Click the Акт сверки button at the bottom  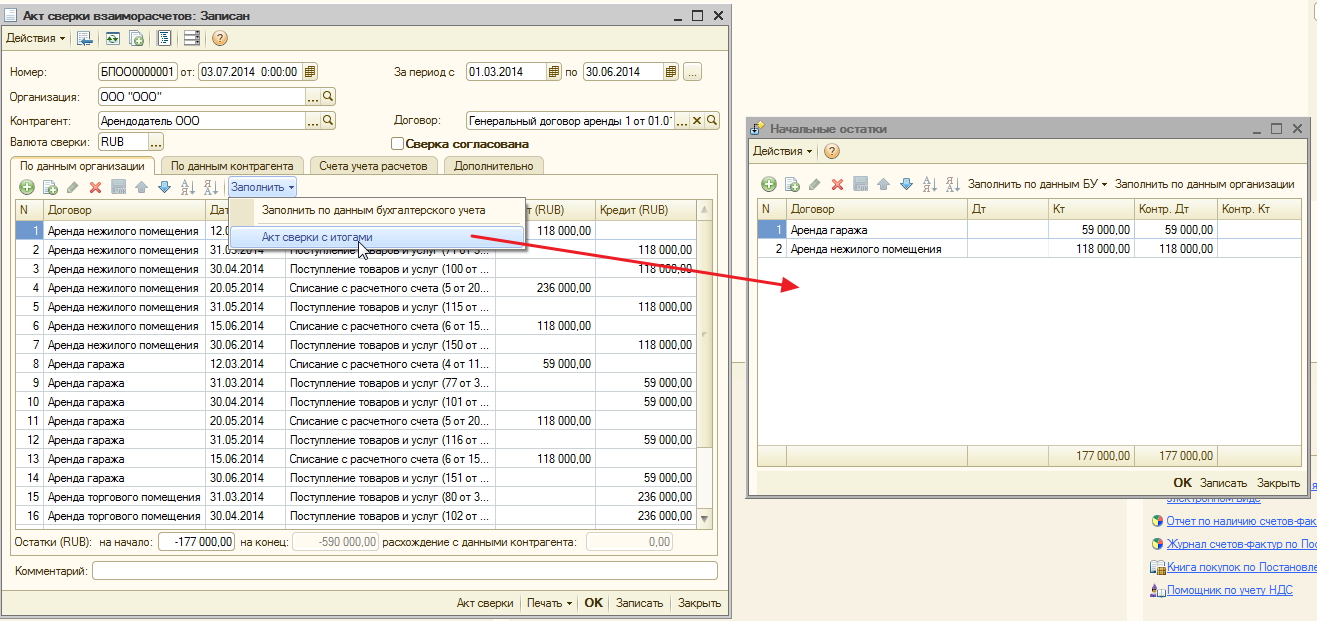coord(485,603)
